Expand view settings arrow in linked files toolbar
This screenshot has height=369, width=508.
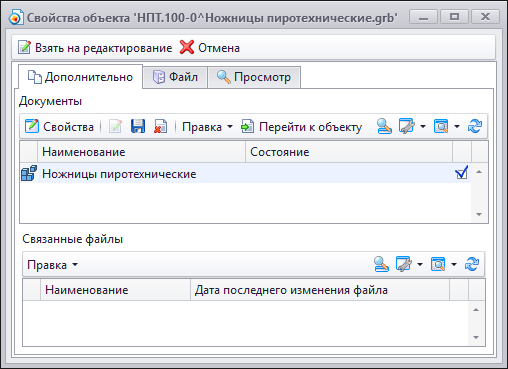pyautogui.click(x=420, y=264)
